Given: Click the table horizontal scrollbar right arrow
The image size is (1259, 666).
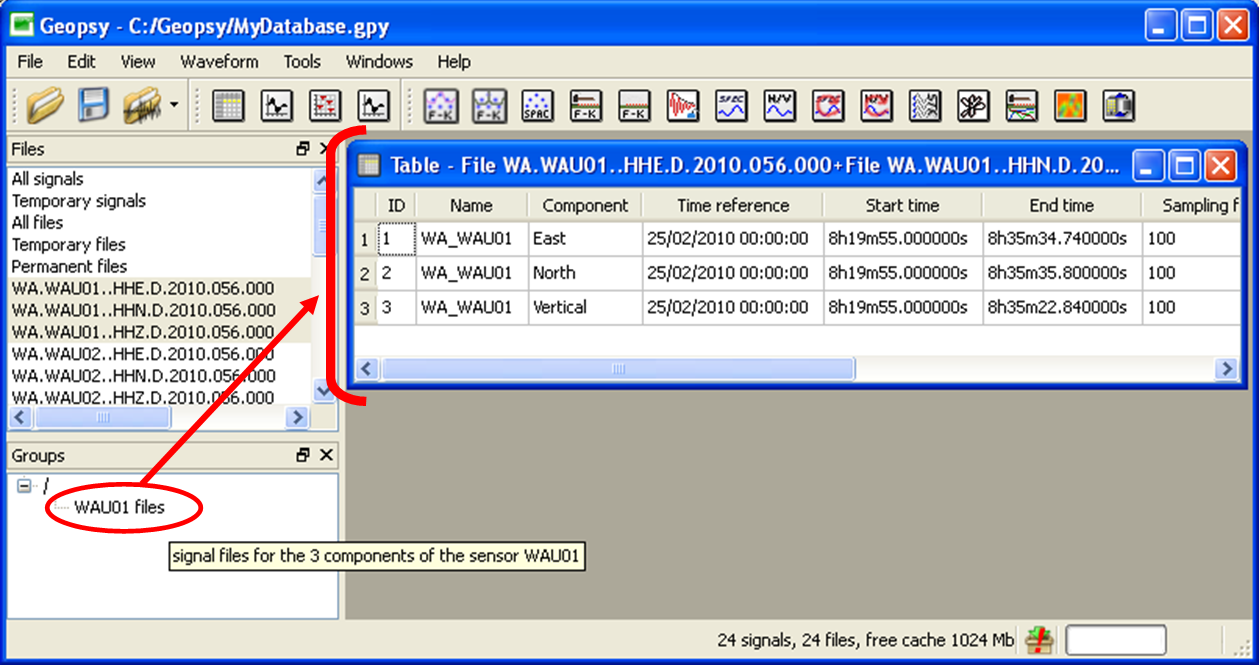Looking at the screenshot, I should [1226, 369].
